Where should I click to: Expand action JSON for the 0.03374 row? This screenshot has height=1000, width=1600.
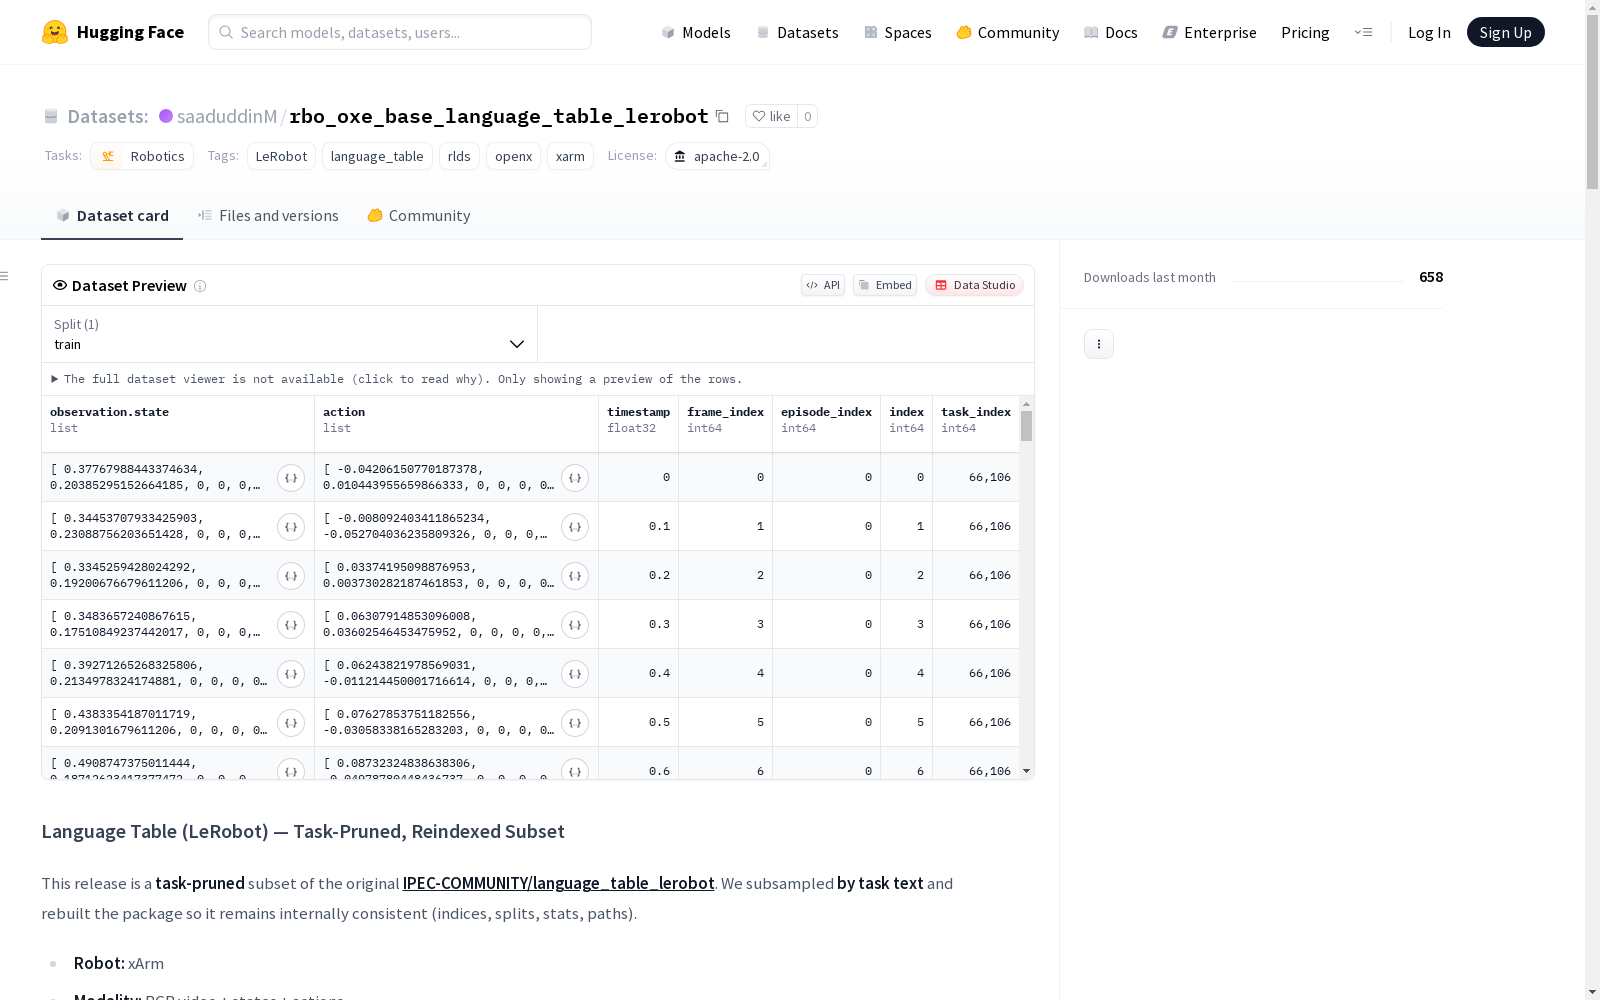tap(575, 576)
